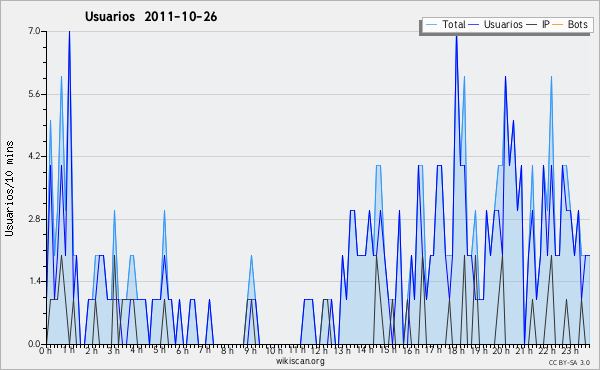Click the 2.8 y-axis value

(x=34, y=219)
